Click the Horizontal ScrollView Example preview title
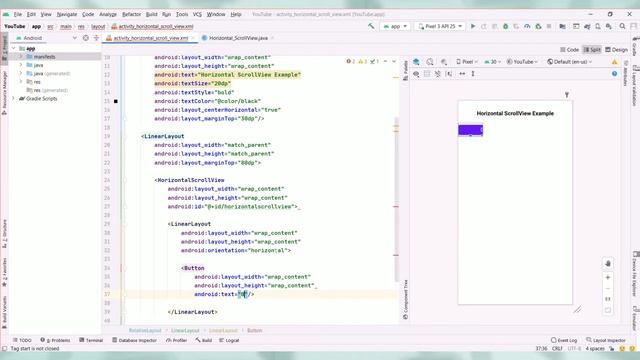 click(x=515, y=113)
